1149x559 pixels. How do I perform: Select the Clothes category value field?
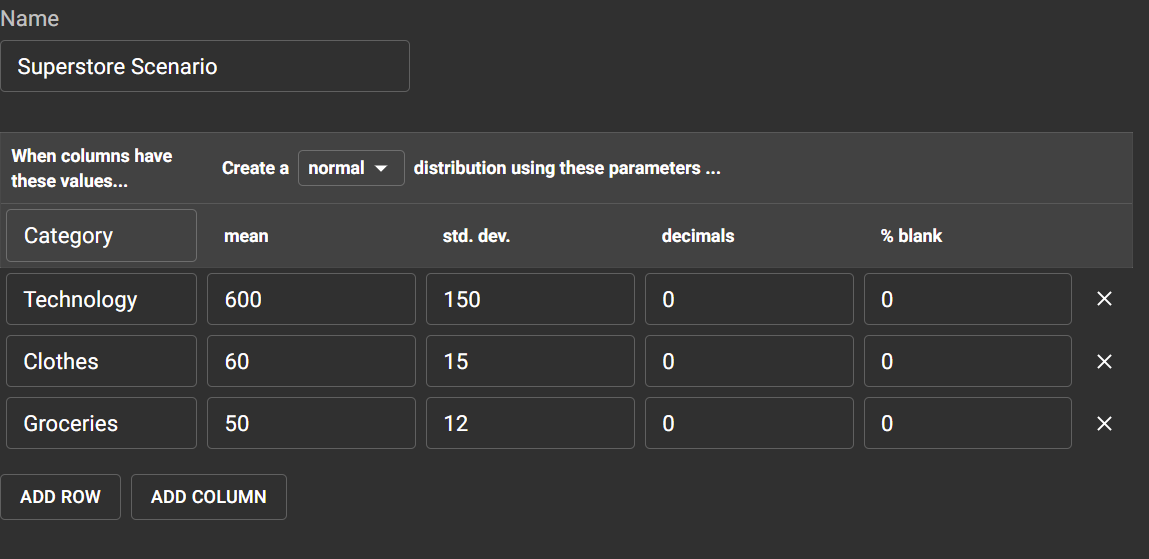pyautogui.click(x=101, y=361)
